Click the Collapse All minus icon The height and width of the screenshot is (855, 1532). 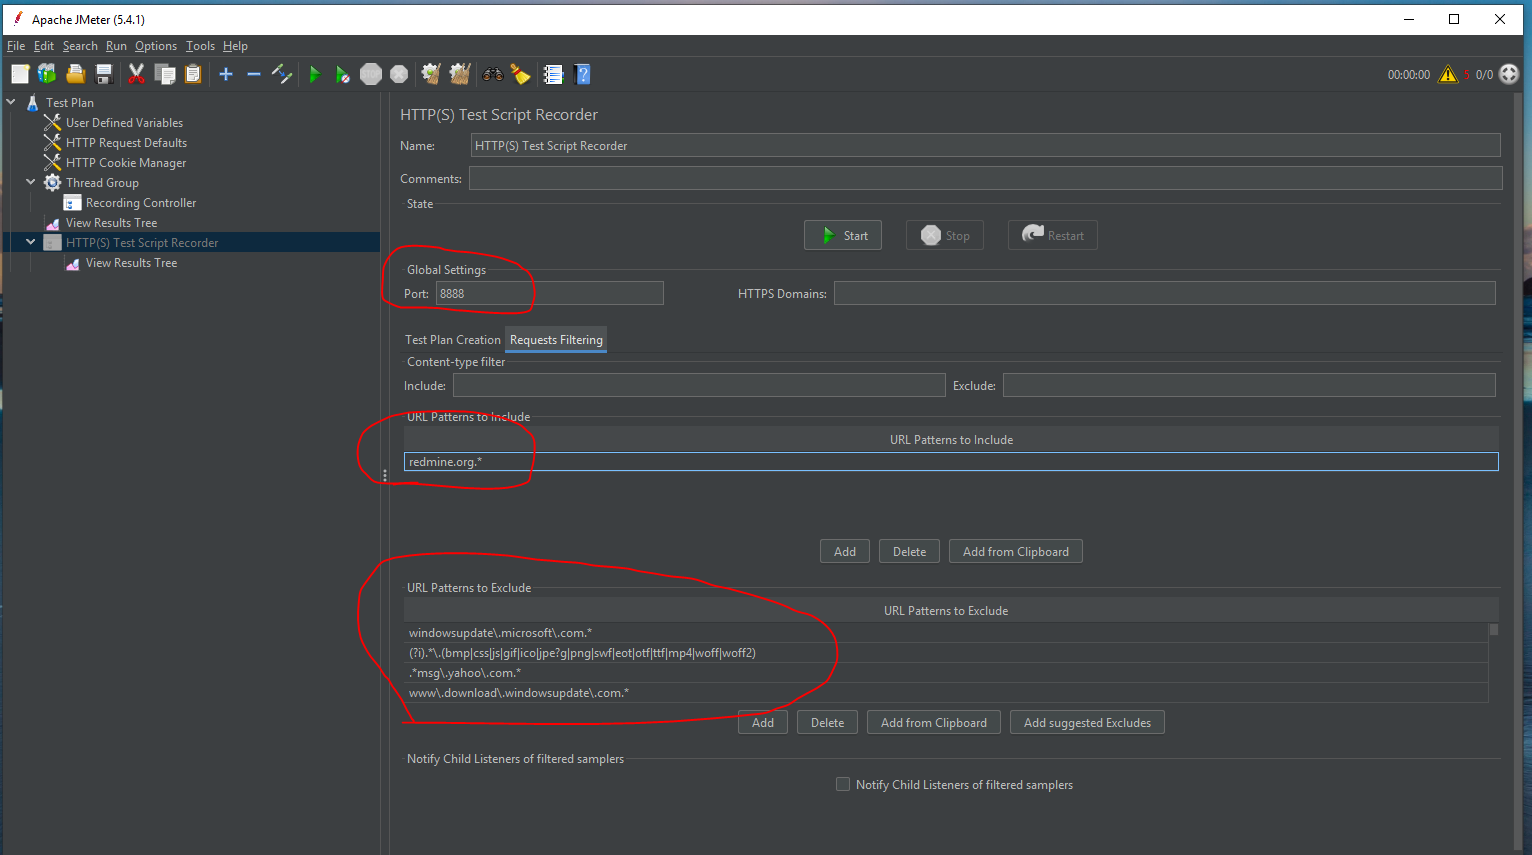(x=254, y=74)
